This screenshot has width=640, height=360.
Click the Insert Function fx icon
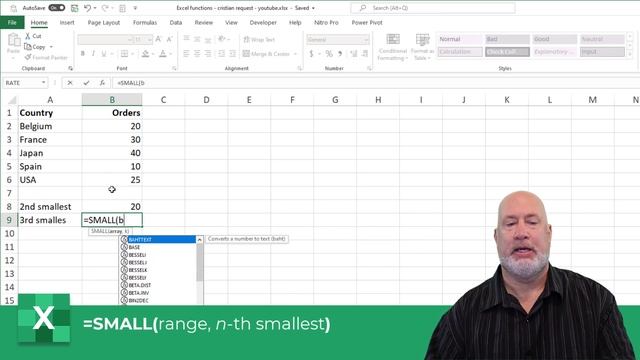click(x=102, y=83)
